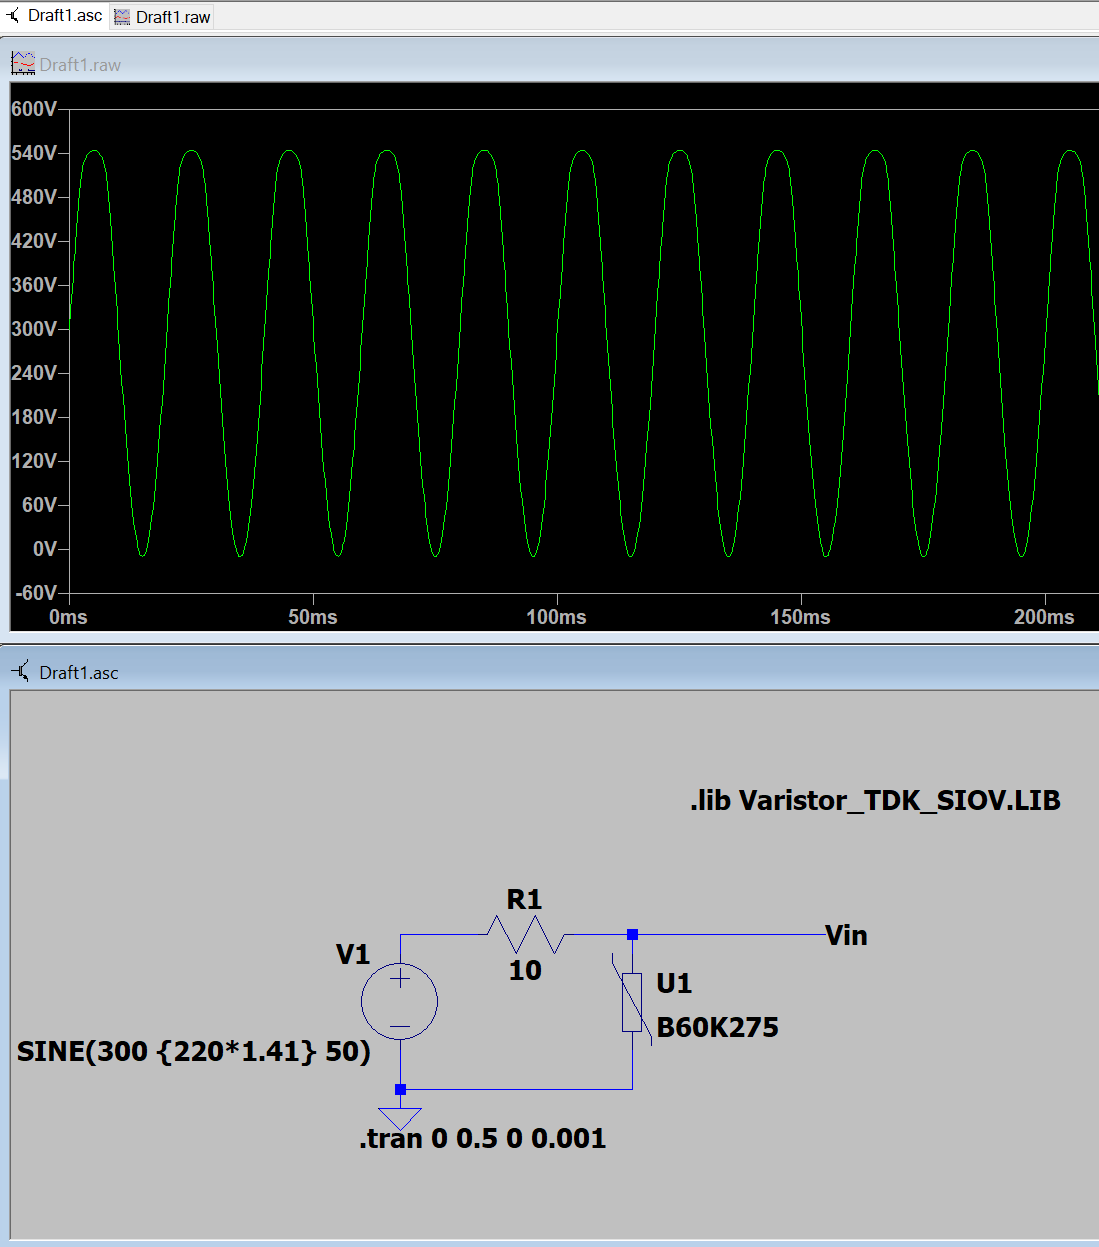Click the junction node at V1 ground connection

coord(400,1089)
